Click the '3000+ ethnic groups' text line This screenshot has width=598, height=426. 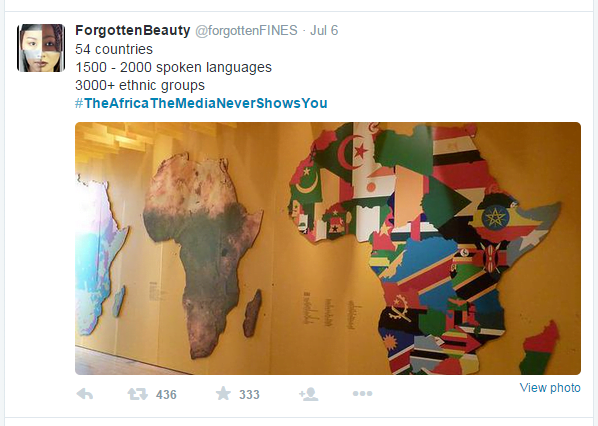coord(140,85)
